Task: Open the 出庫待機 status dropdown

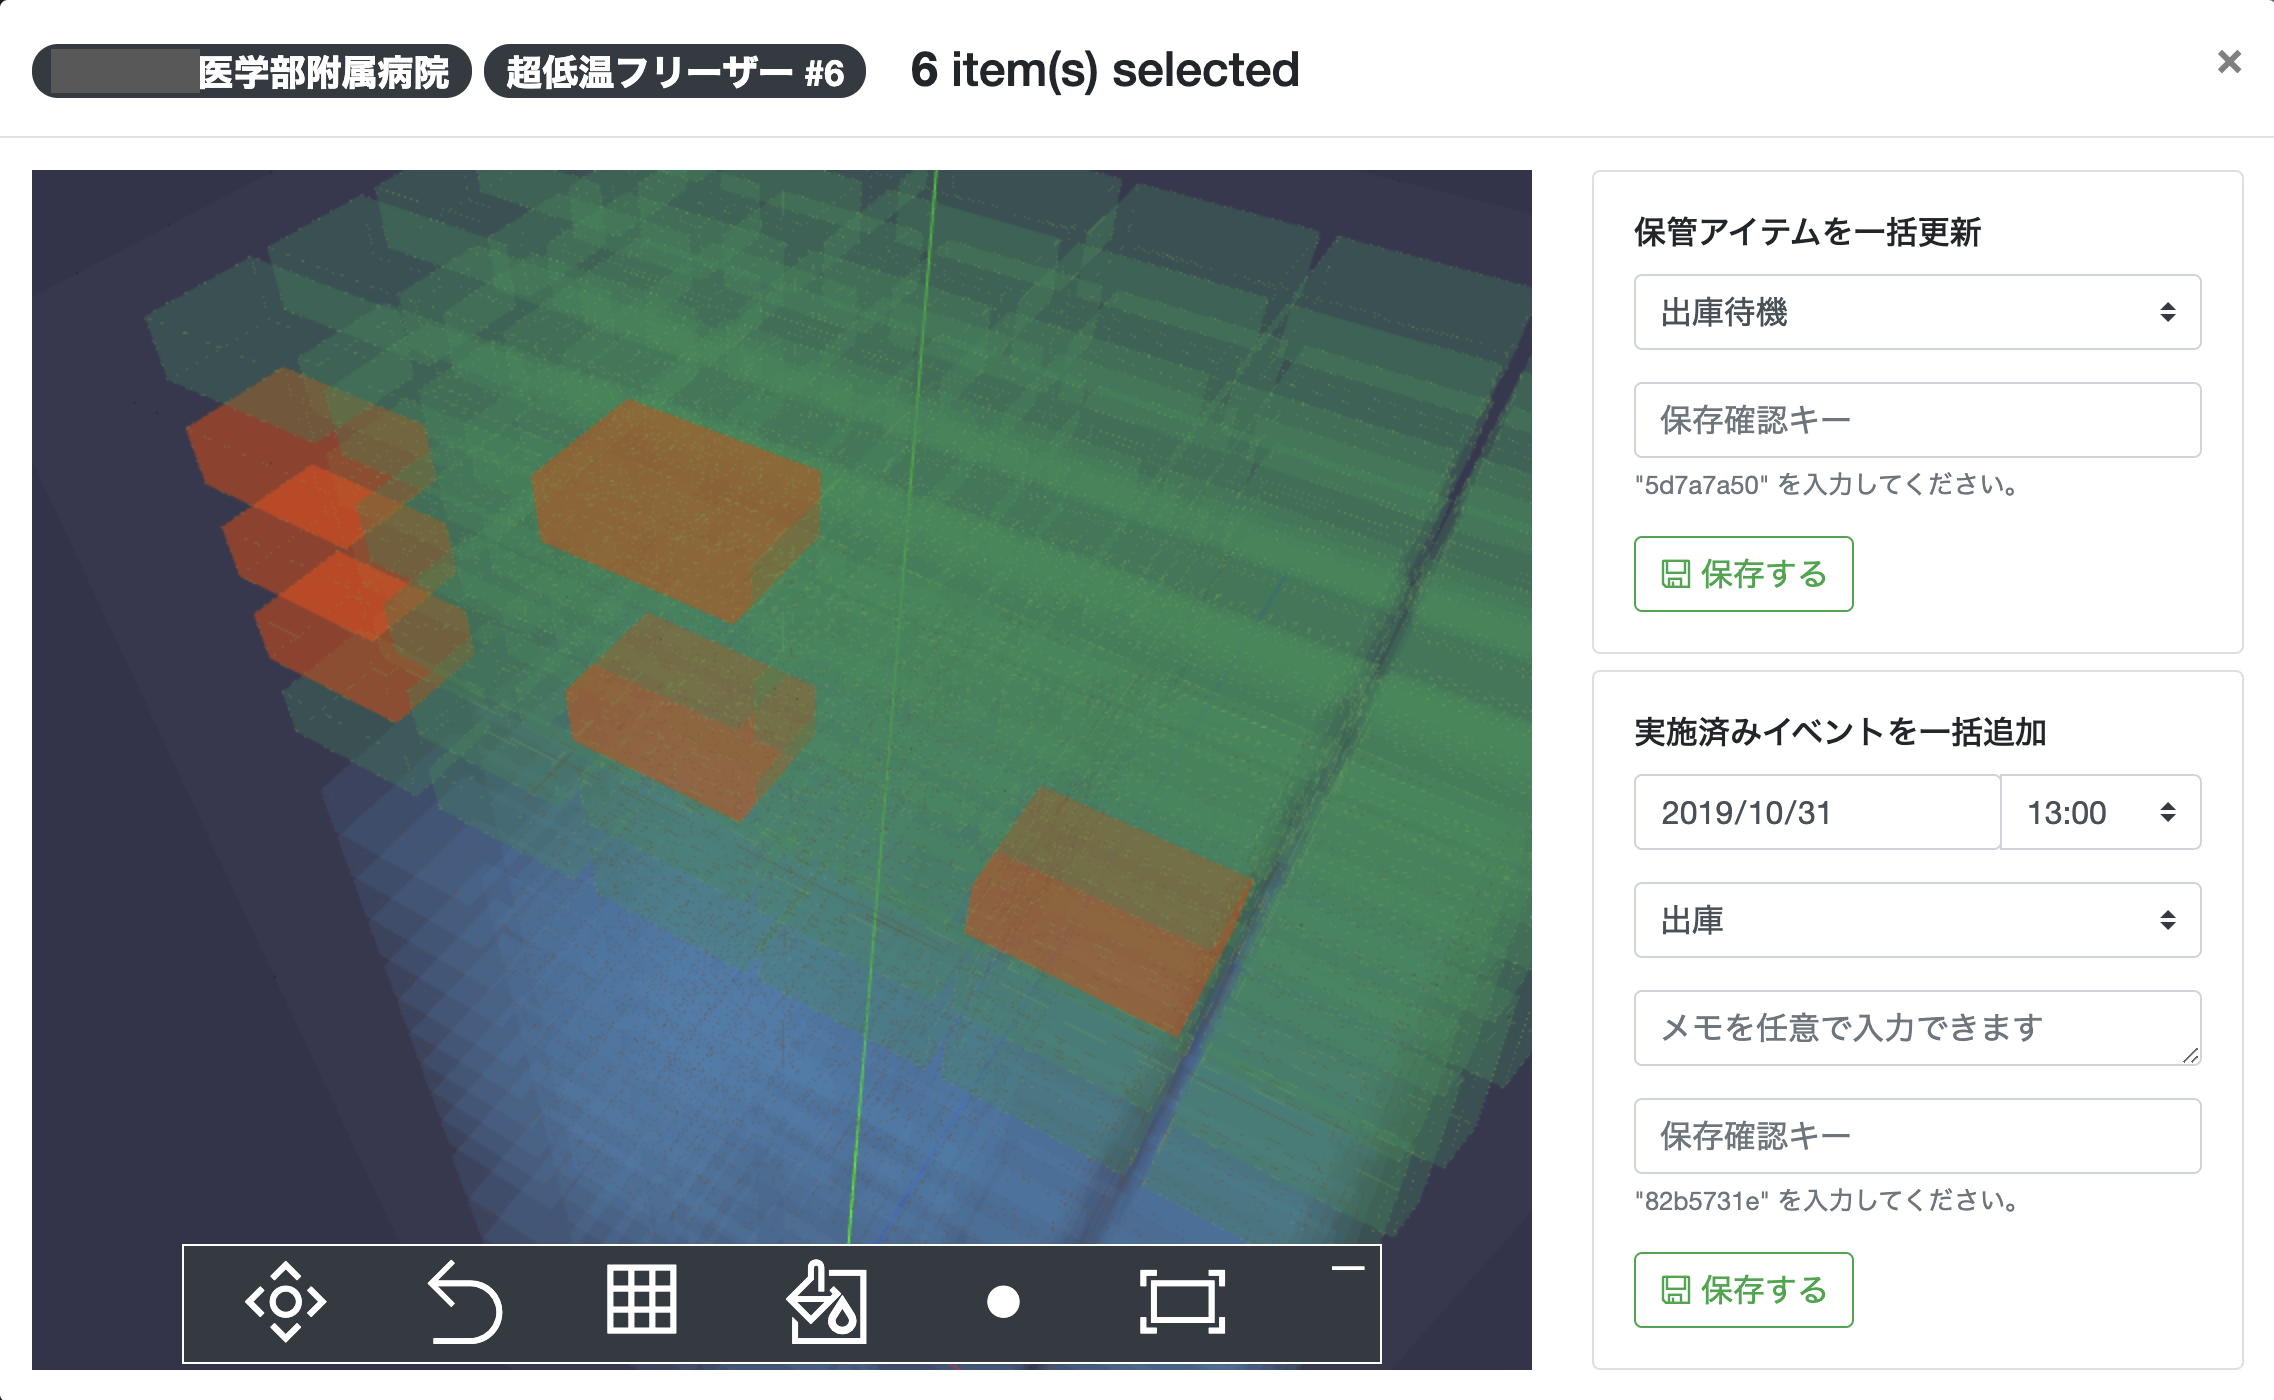Action: pos(1917,312)
